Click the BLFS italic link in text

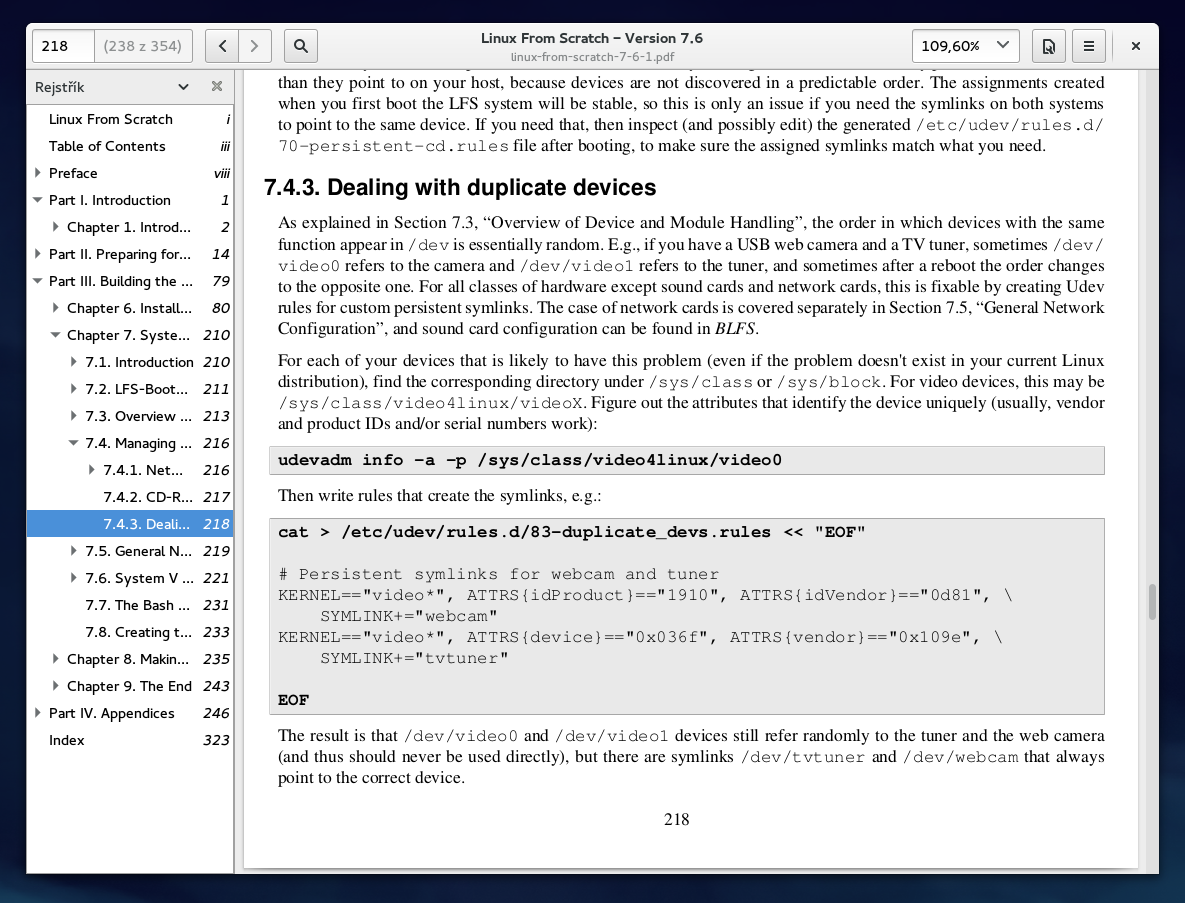735,329
